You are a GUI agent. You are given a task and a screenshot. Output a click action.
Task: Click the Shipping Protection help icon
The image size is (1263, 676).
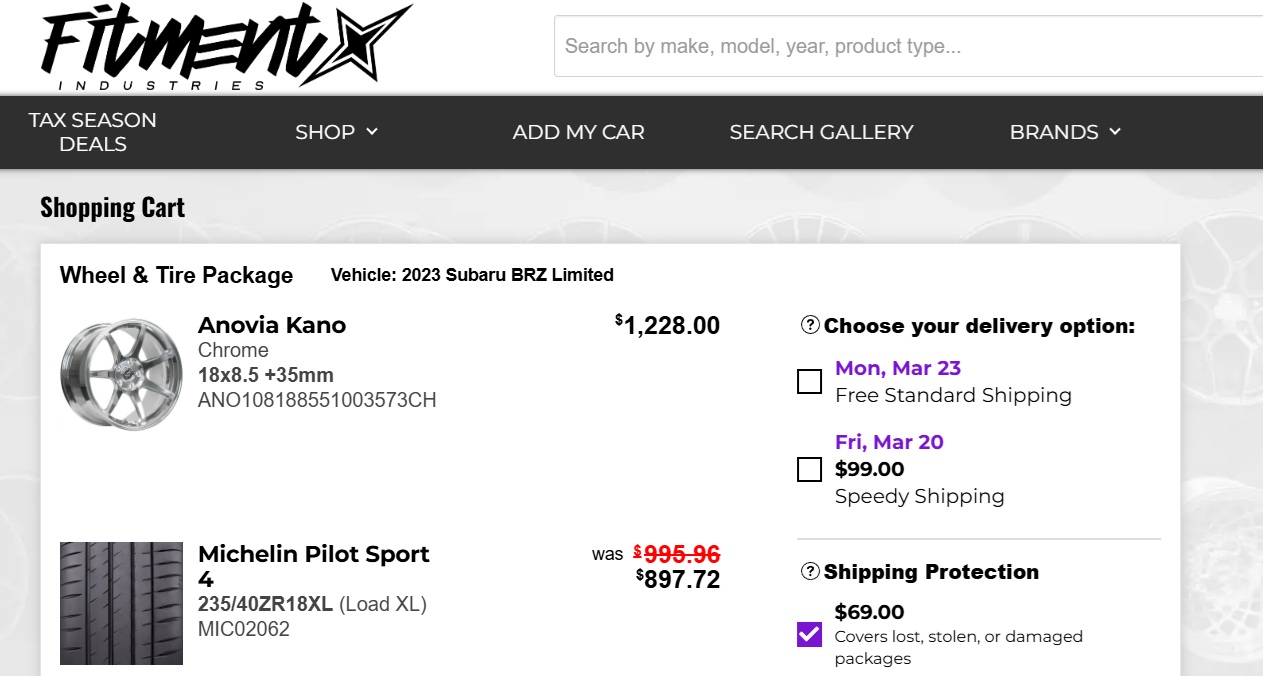coord(810,571)
